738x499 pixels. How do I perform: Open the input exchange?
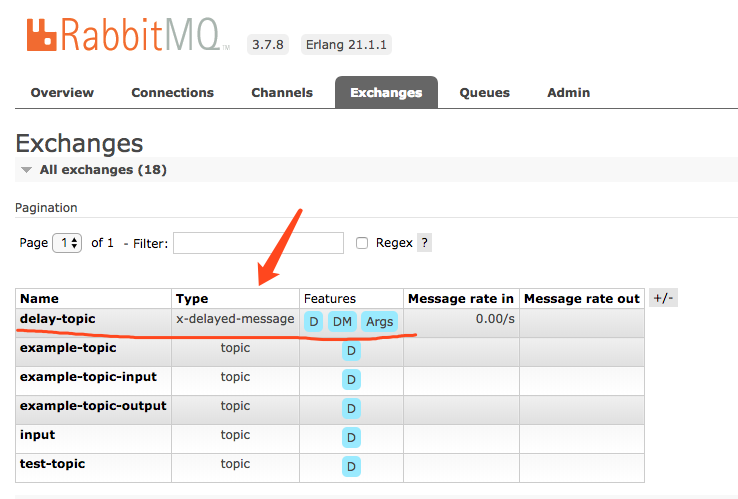[x=38, y=435]
